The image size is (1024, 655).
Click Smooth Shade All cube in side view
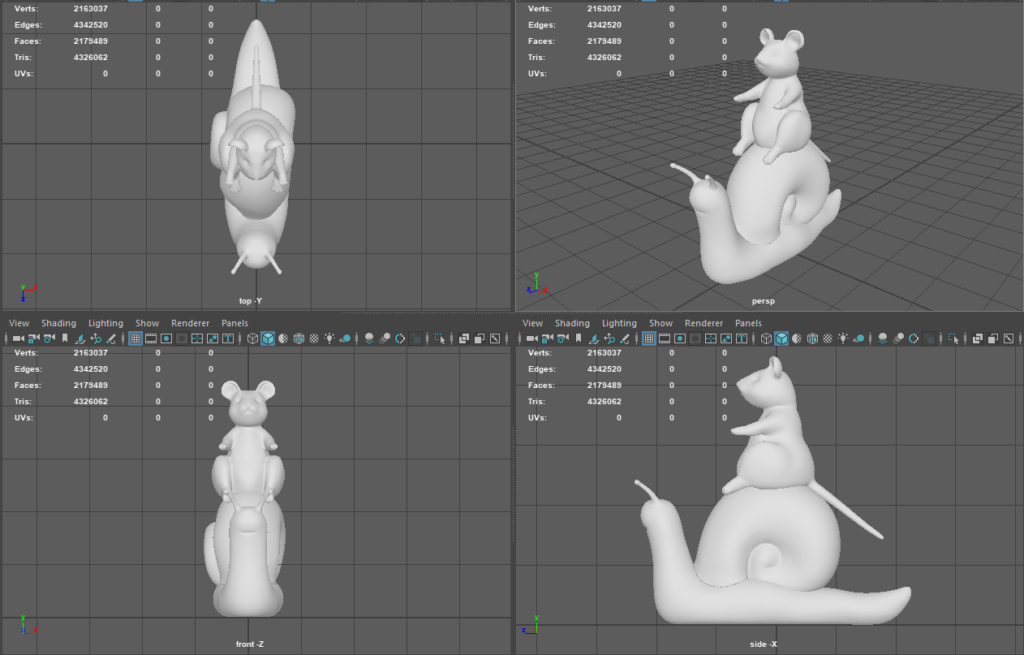click(x=781, y=339)
